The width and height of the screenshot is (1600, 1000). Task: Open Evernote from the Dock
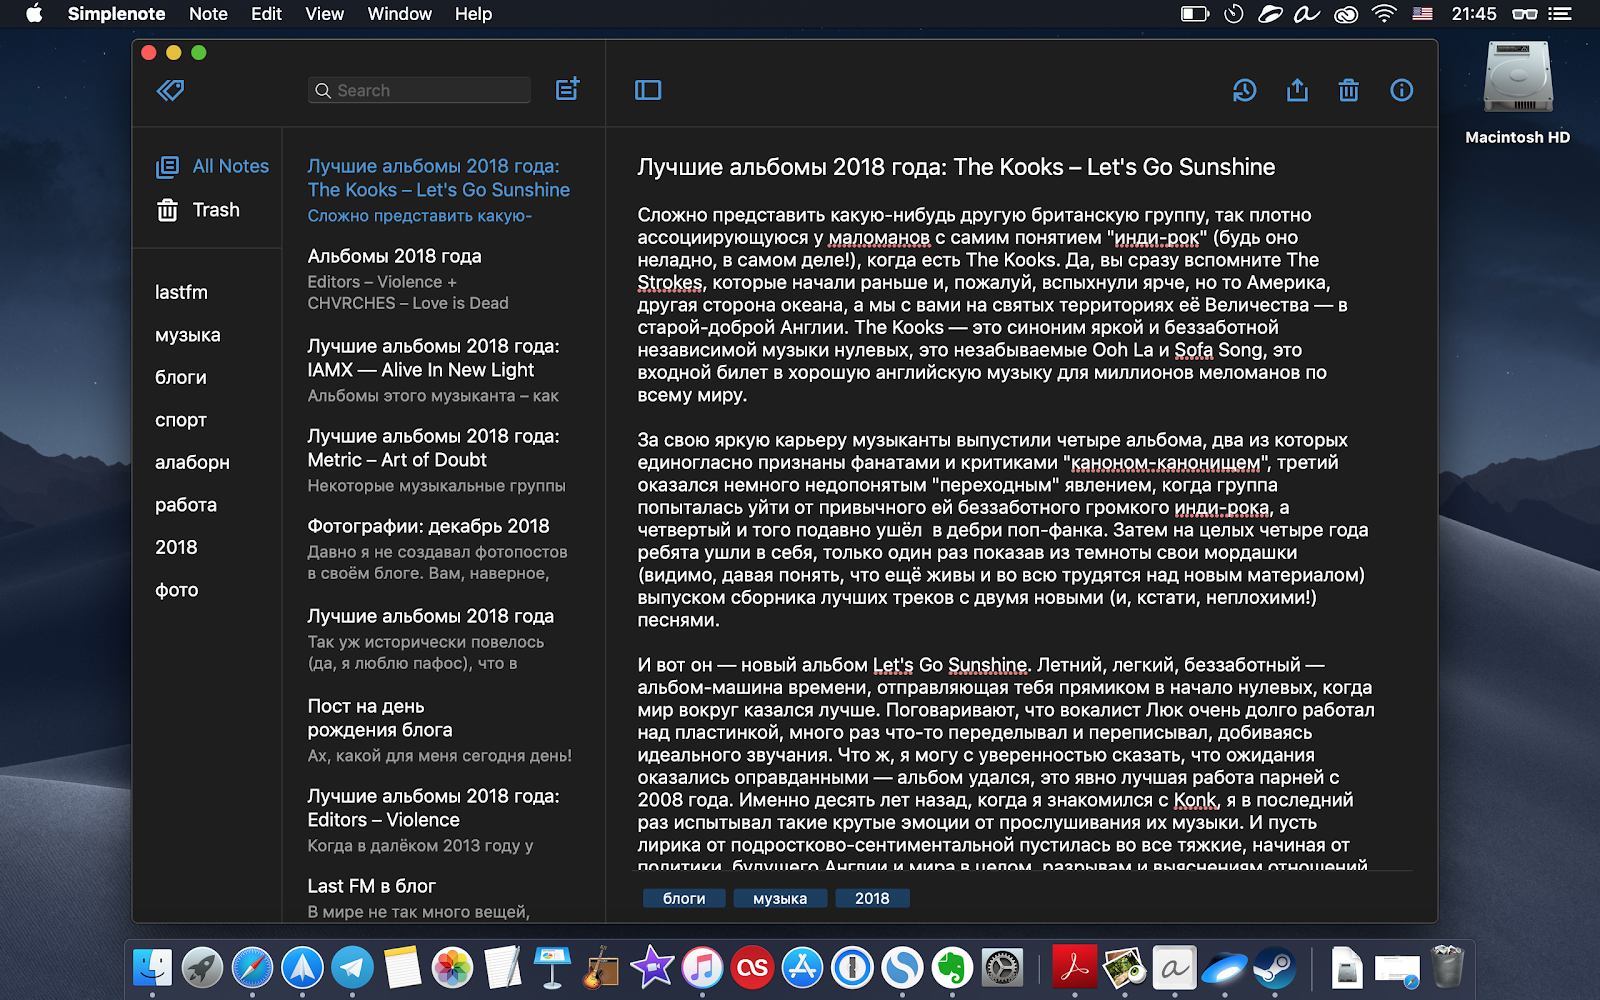pos(952,967)
